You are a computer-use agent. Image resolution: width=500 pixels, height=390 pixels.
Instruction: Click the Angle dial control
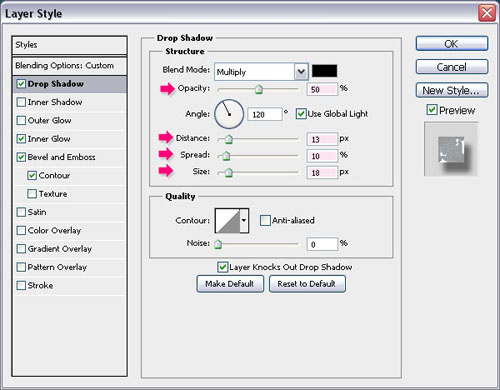(229, 114)
